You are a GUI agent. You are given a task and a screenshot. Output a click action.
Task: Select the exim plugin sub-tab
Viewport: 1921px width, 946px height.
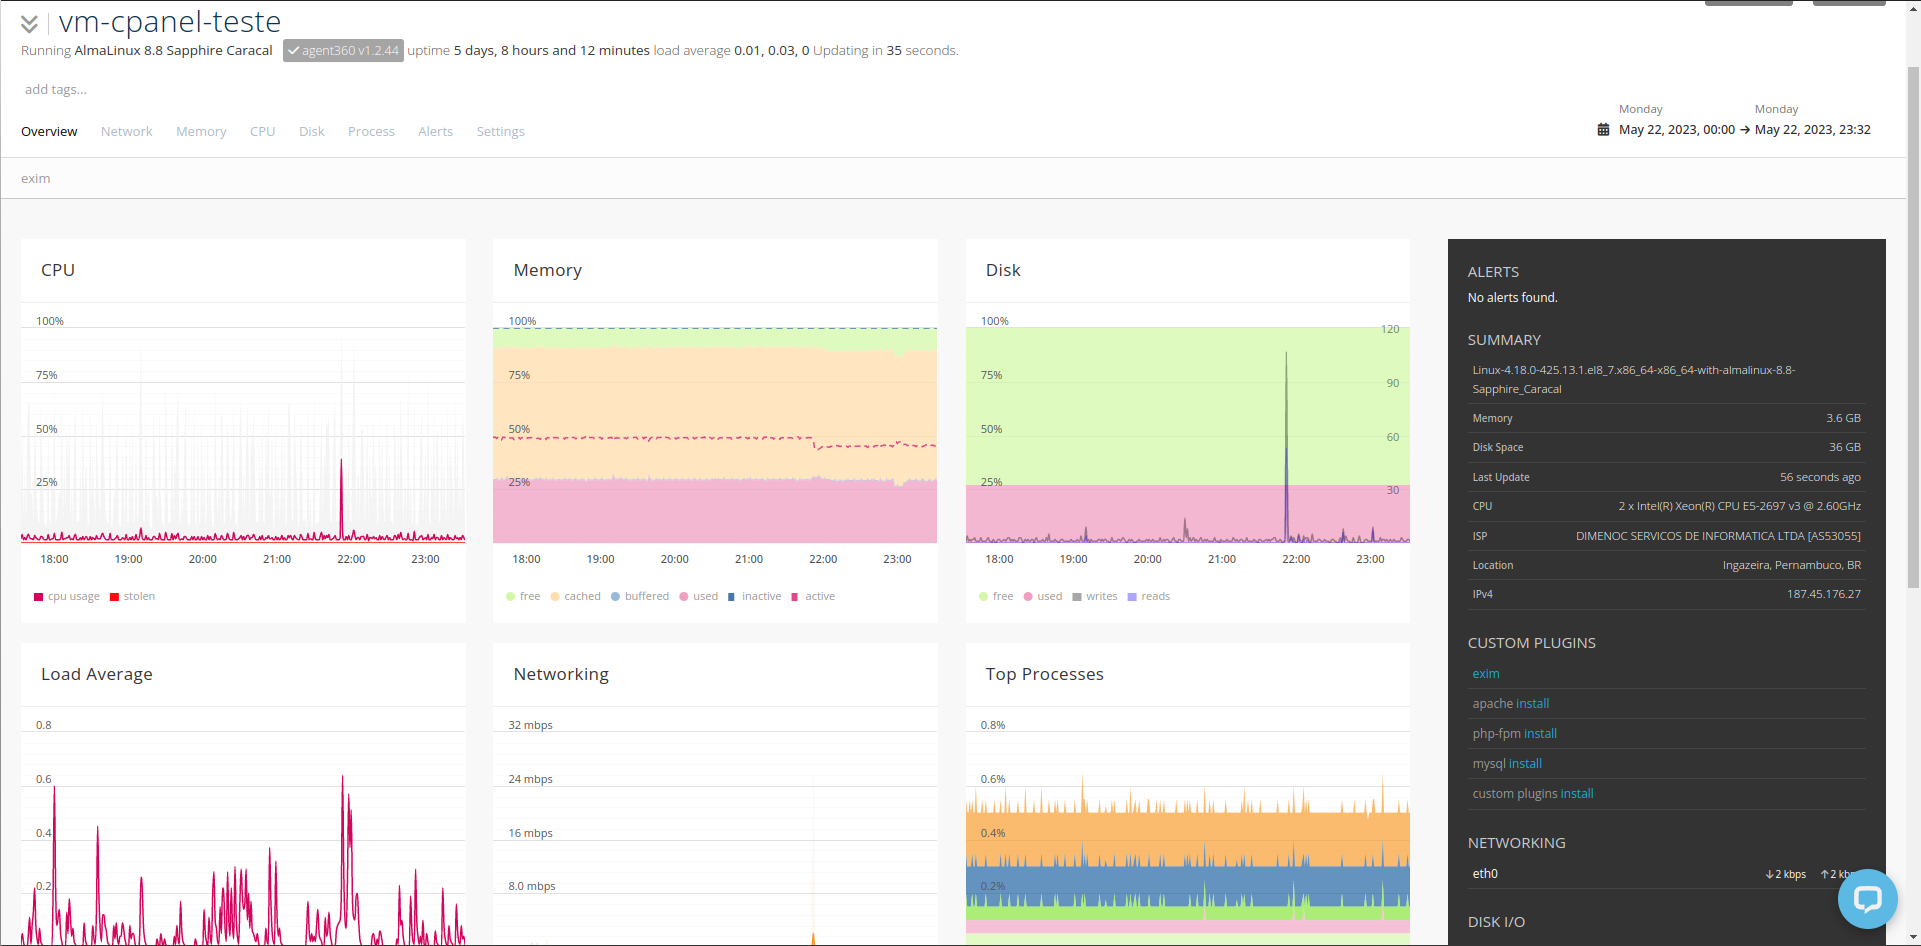[36, 179]
